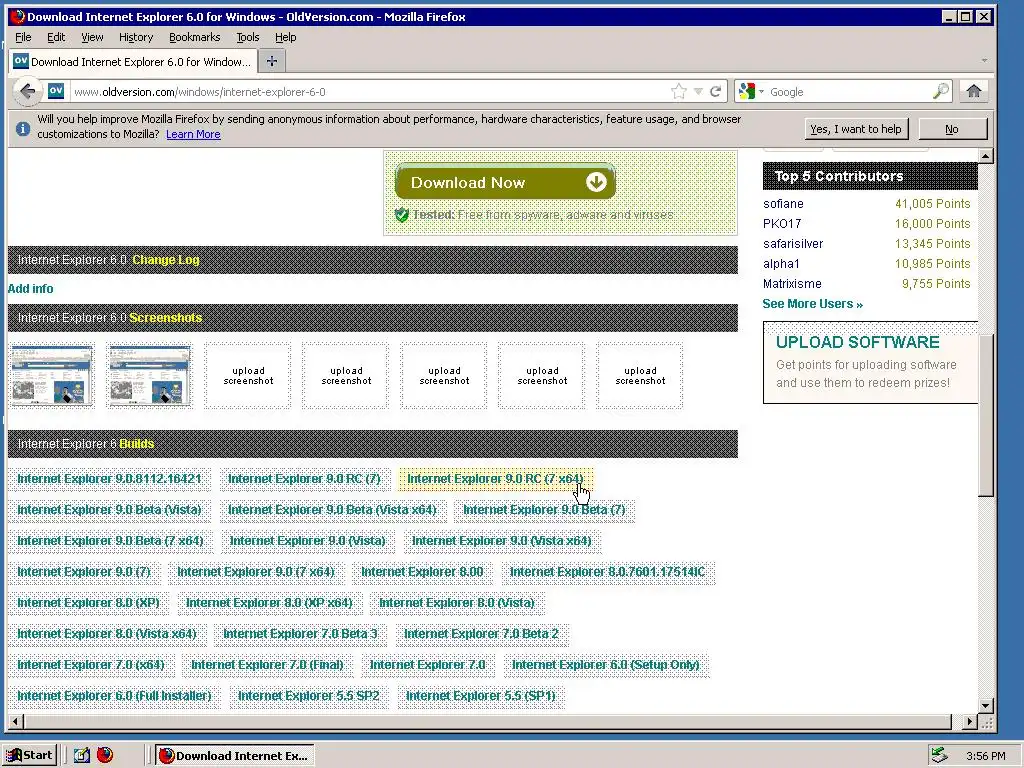The height and width of the screenshot is (768, 1024).
Task: Click the system tray network icon
Action: pyautogui.click(x=939, y=756)
